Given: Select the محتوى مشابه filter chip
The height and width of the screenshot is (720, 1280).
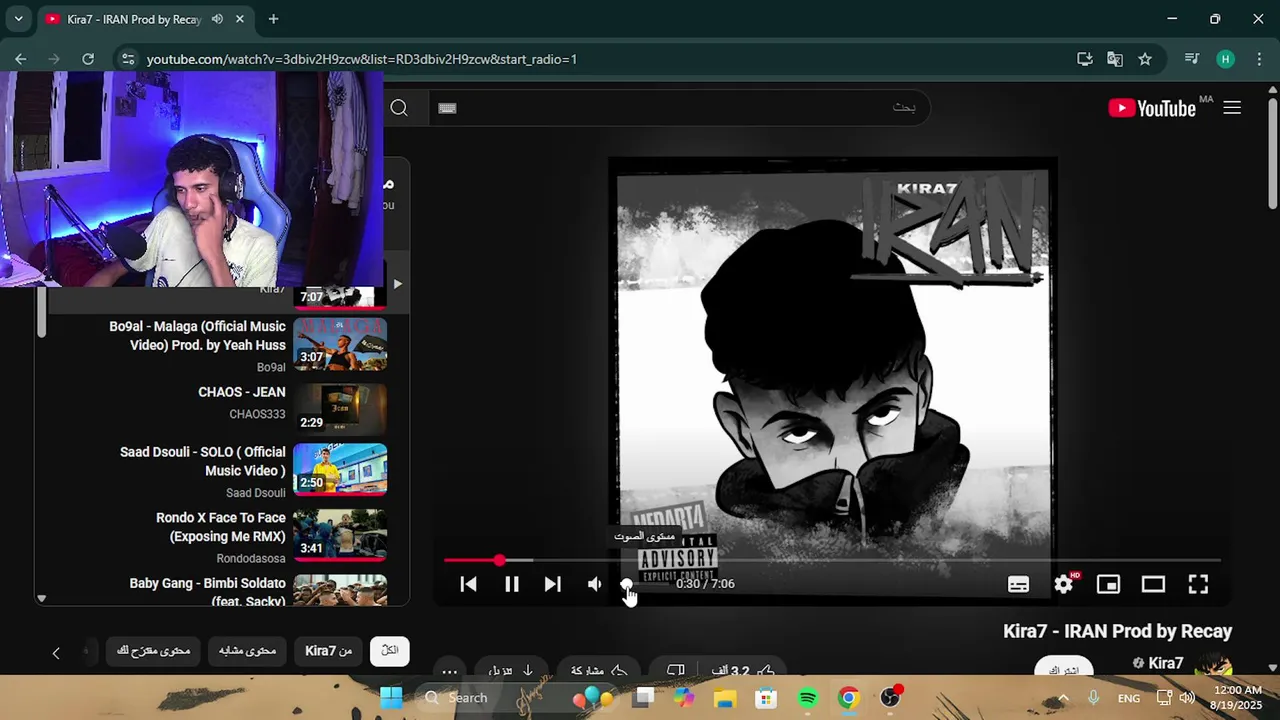Looking at the screenshot, I should pyautogui.click(x=247, y=651).
